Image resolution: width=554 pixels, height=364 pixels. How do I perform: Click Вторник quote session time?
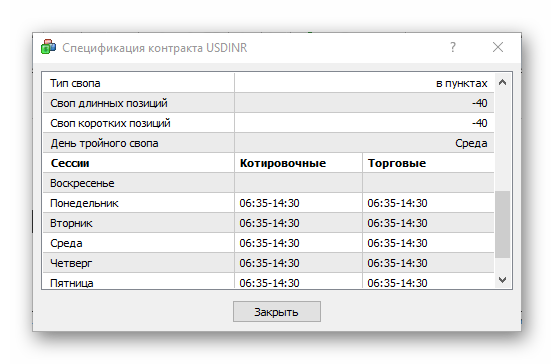point(269,223)
